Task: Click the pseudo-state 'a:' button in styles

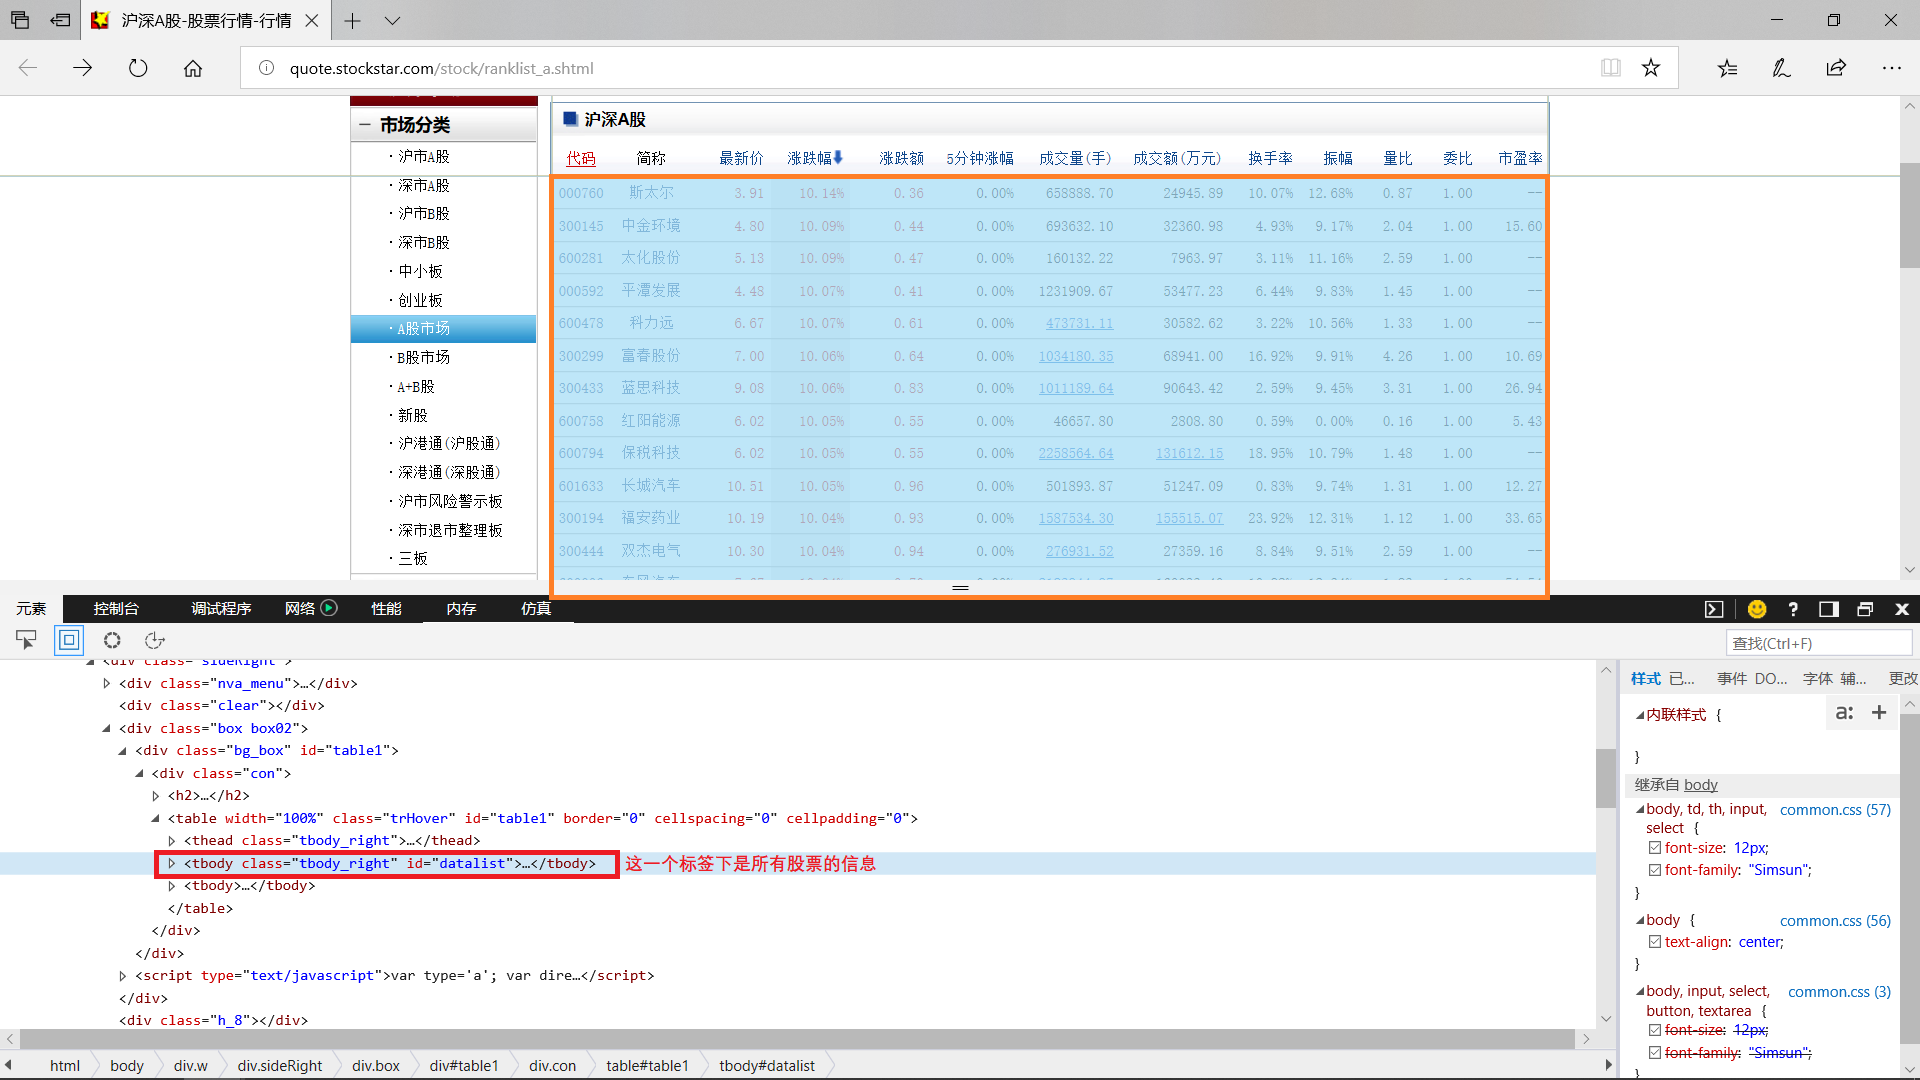Action: click(1845, 712)
